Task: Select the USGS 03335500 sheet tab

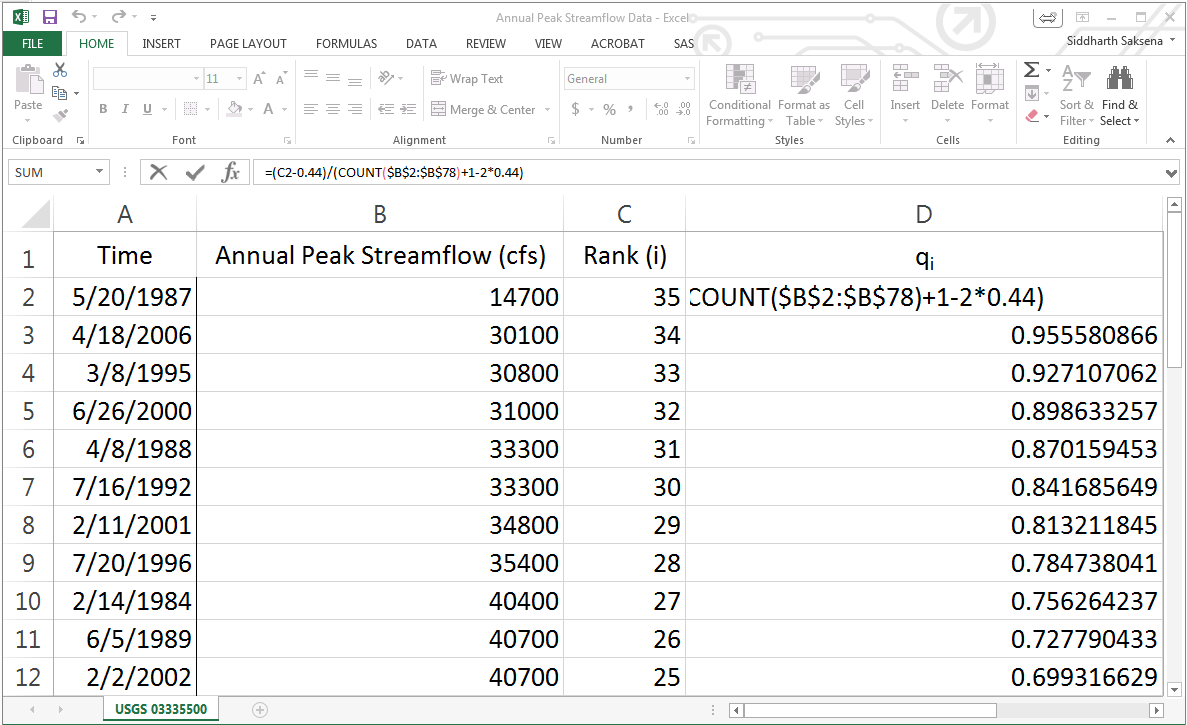Action: click(161, 710)
